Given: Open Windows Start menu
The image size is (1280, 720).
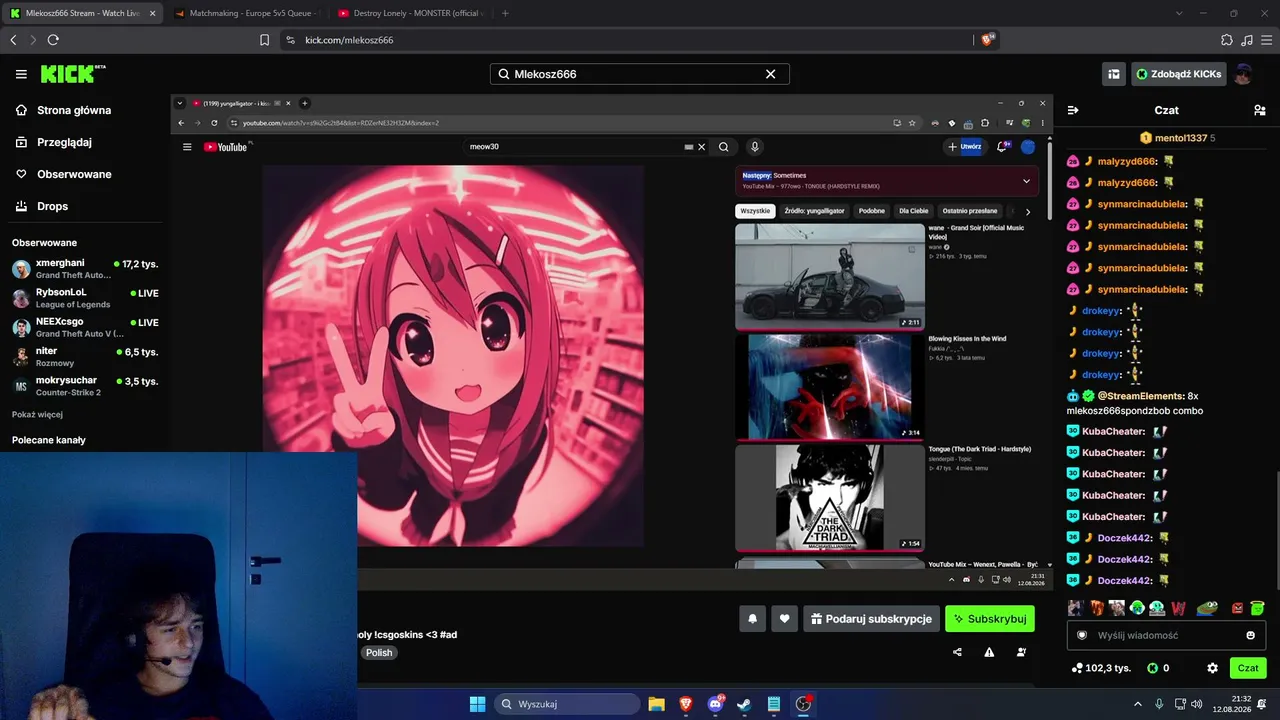Looking at the screenshot, I should [477, 704].
